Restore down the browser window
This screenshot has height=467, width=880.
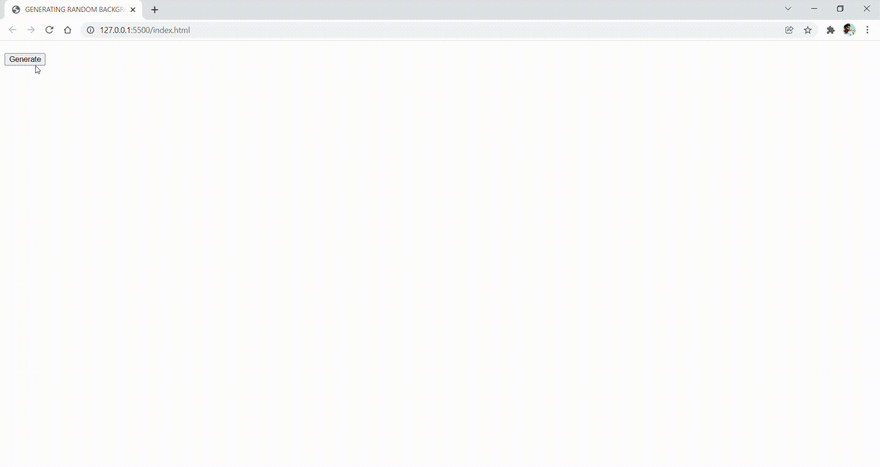(840, 9)
